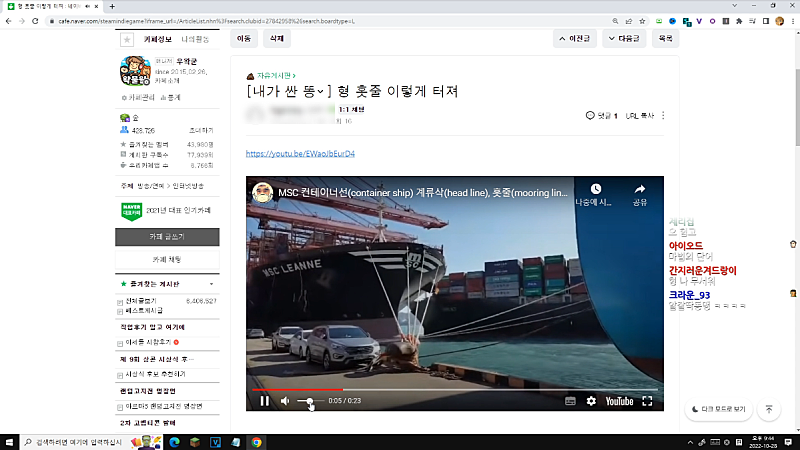This screenshot has width=800, height=450.
Task: Enter fullscreen in the video player
Action: coord(647,401)
